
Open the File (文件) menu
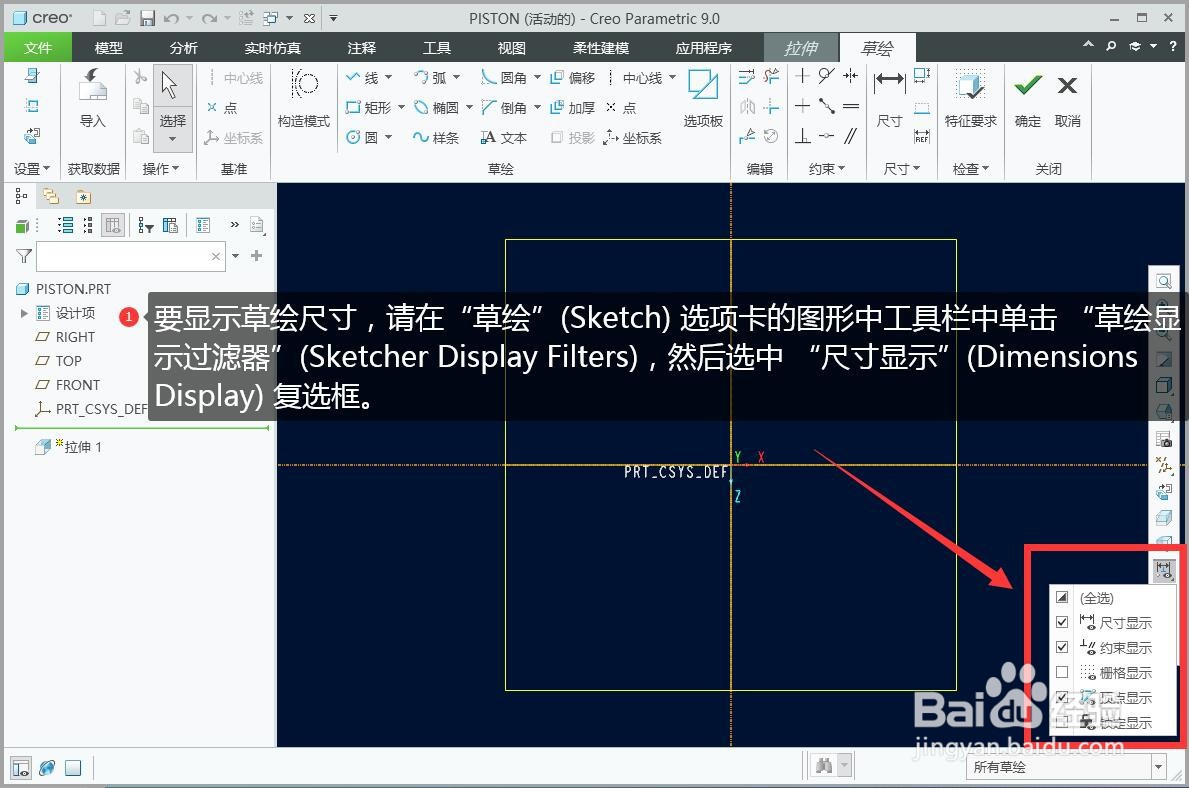(x=38, y=48)
